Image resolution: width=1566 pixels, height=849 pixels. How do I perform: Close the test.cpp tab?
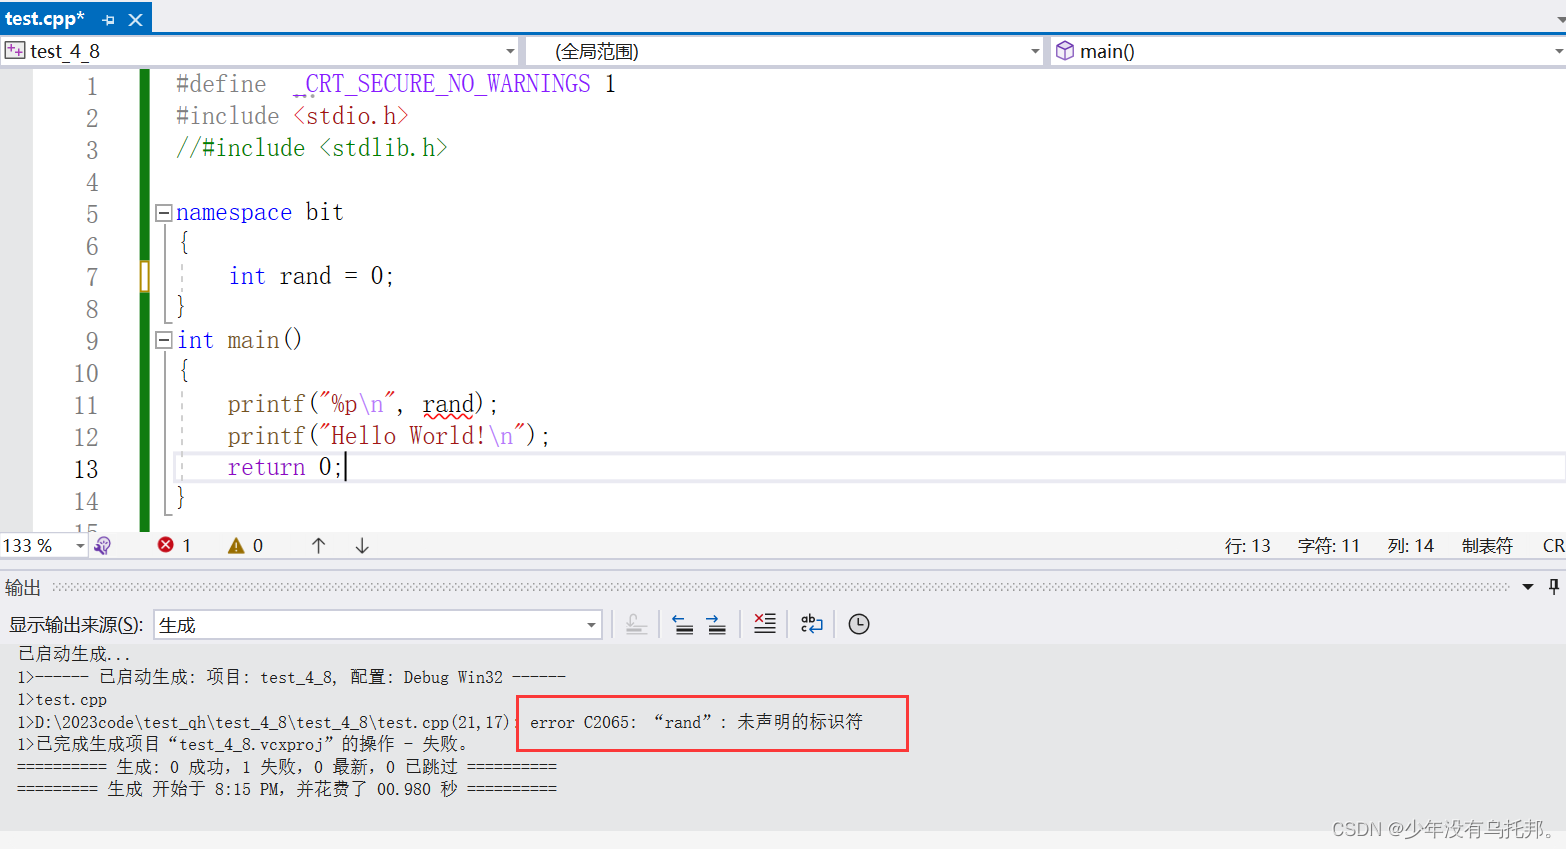click(x=136, y=20)
